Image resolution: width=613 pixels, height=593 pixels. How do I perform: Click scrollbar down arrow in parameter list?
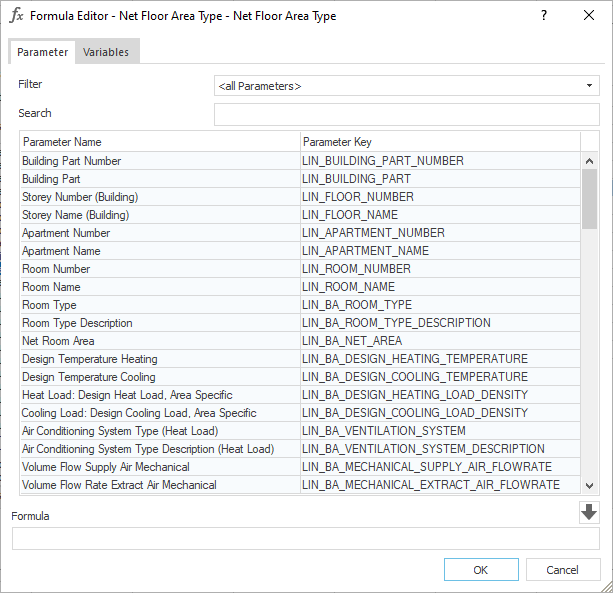590,486
